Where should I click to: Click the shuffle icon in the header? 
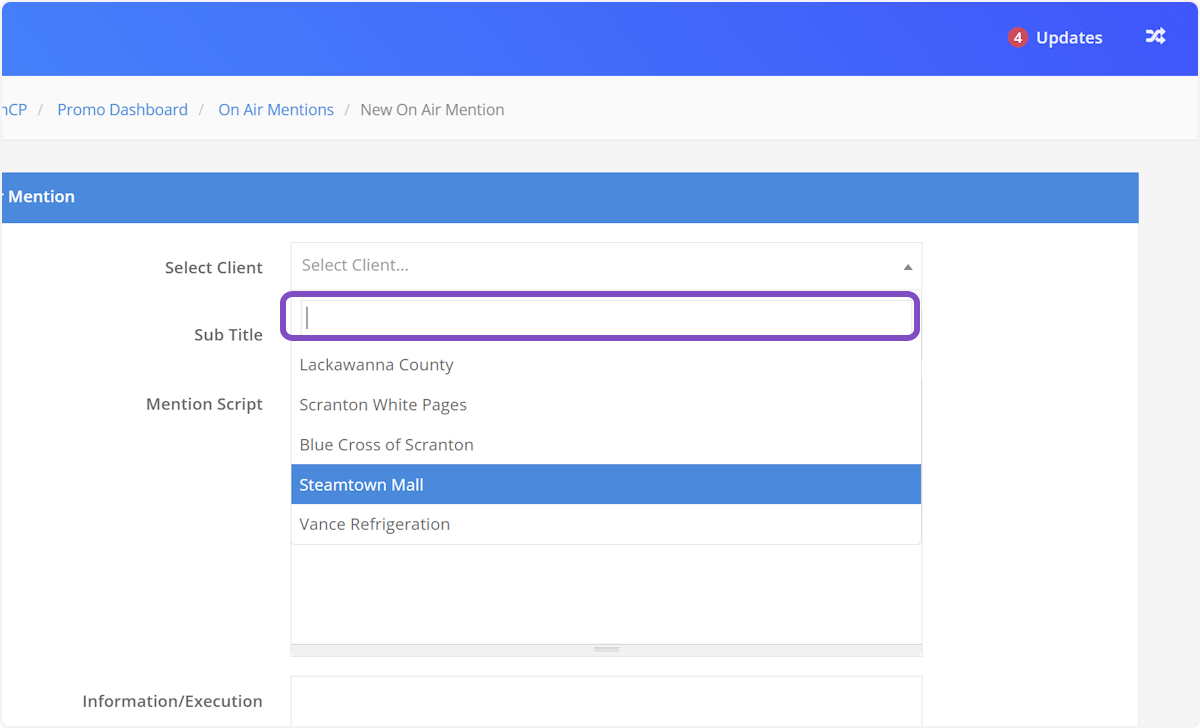pos(1155,37)
